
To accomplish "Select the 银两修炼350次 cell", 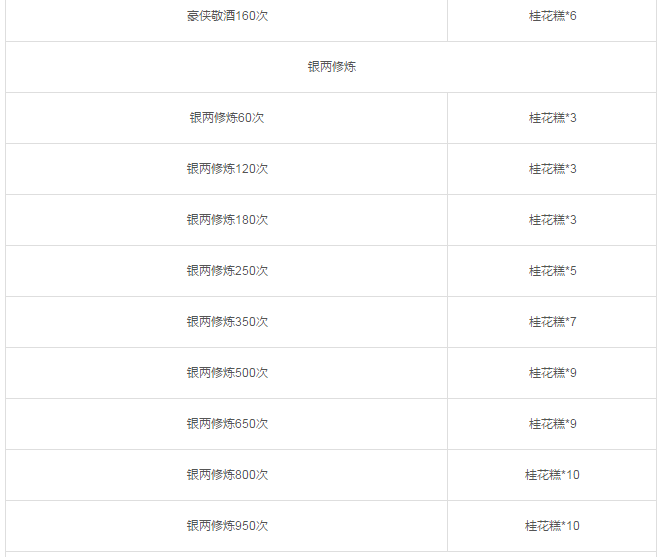I will (x=227, y=322).
